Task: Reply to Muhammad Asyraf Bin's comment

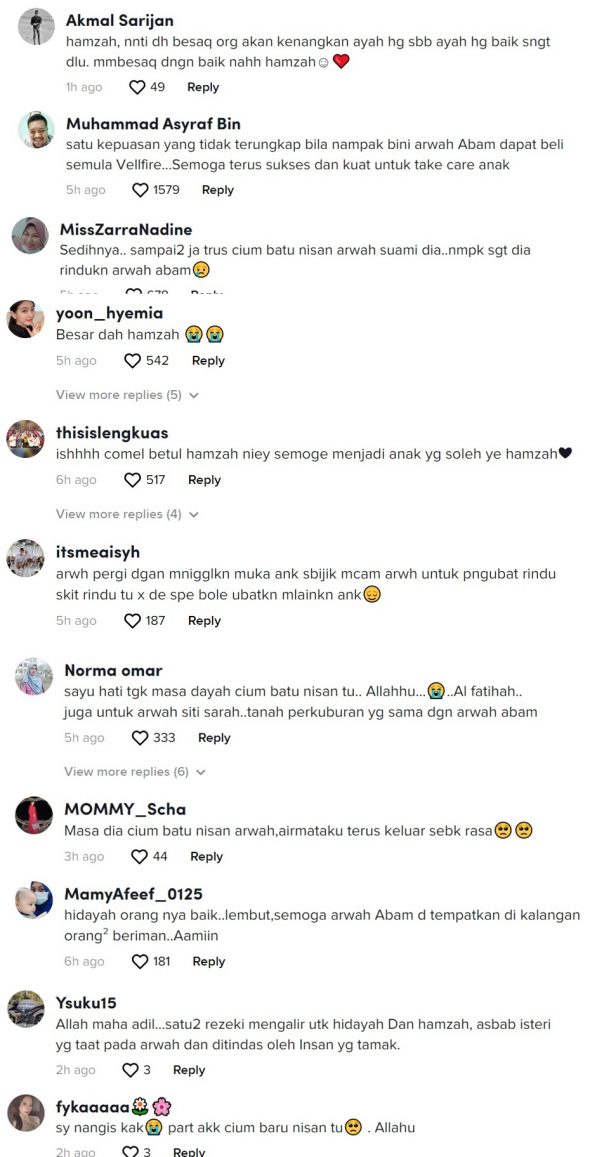Action: (x=218, y=190)
